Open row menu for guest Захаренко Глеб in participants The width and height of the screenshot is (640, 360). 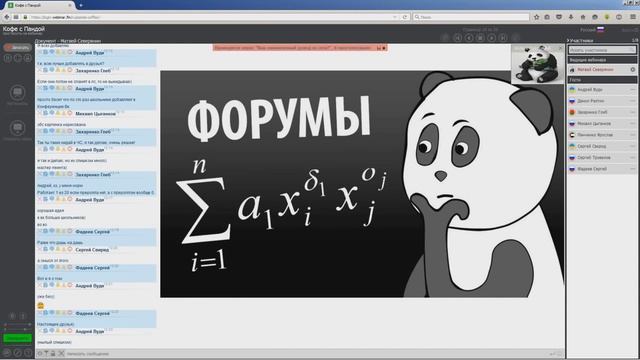(633, 112)
